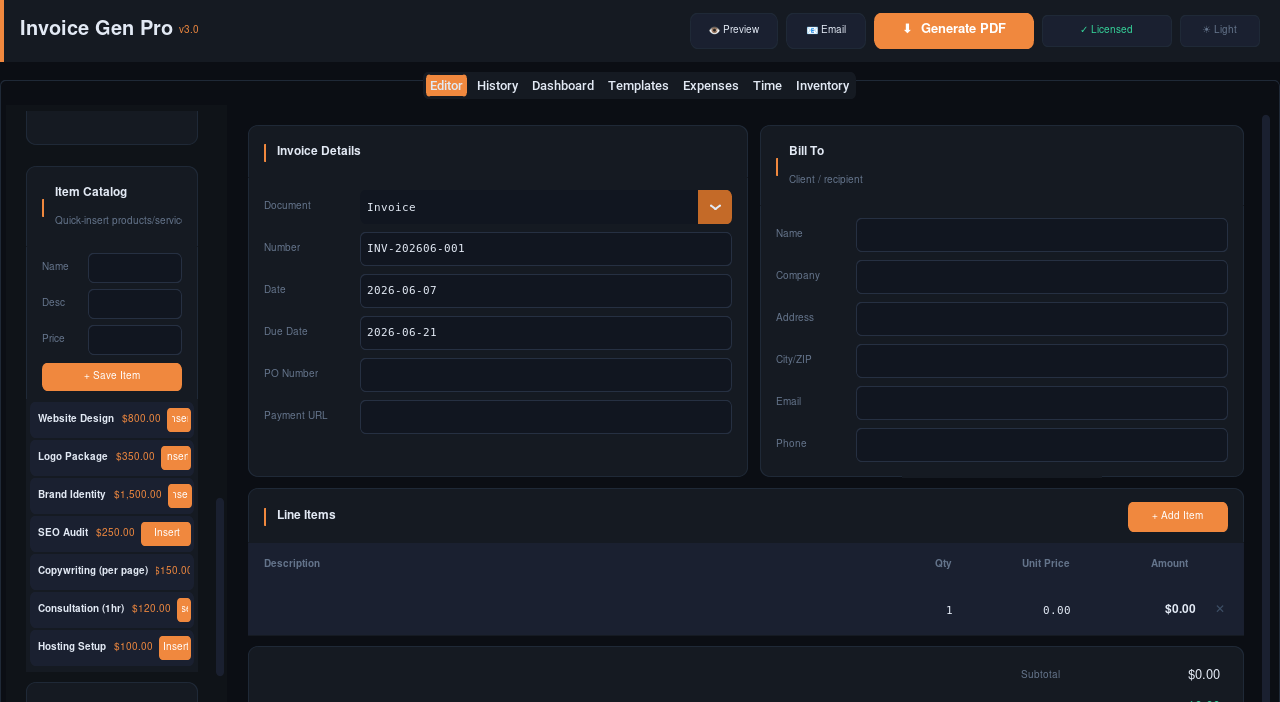Screen dimensions: 1280x702
Task: Click the invoice Number field
Action: pos(546,249)
